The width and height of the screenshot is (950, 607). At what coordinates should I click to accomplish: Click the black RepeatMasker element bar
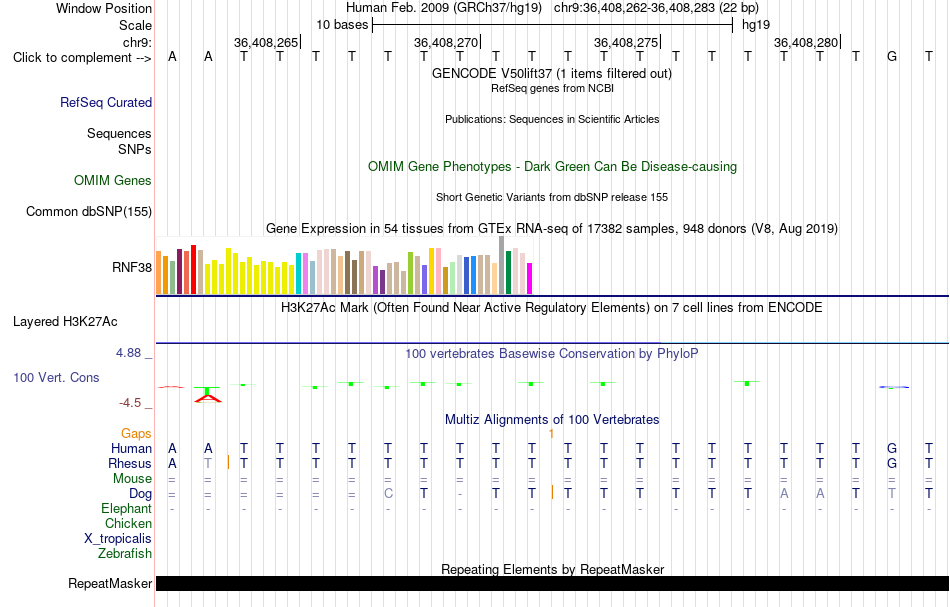tap(553, 583)
